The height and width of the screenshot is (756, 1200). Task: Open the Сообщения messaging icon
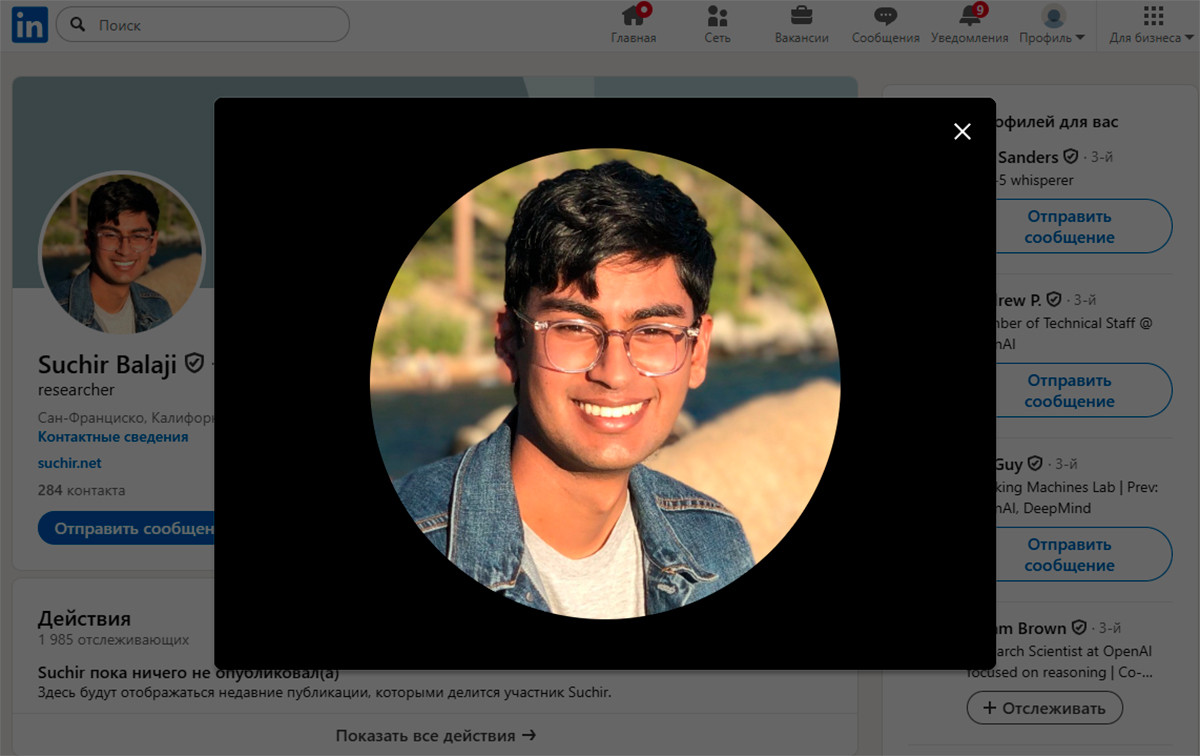click(885, 17)
